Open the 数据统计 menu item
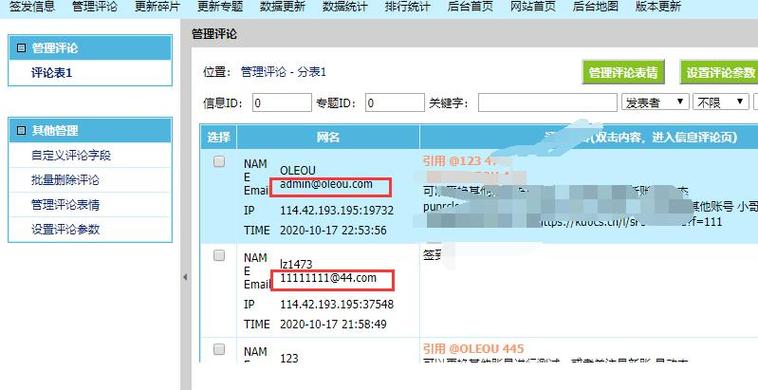The image size is (758, 390). 345,7
